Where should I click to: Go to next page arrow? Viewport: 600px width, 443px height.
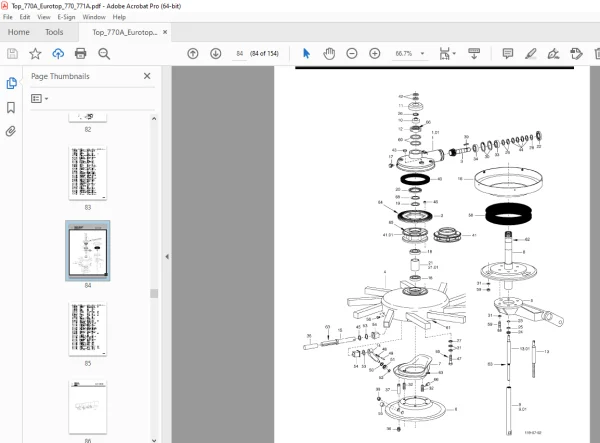216,54
